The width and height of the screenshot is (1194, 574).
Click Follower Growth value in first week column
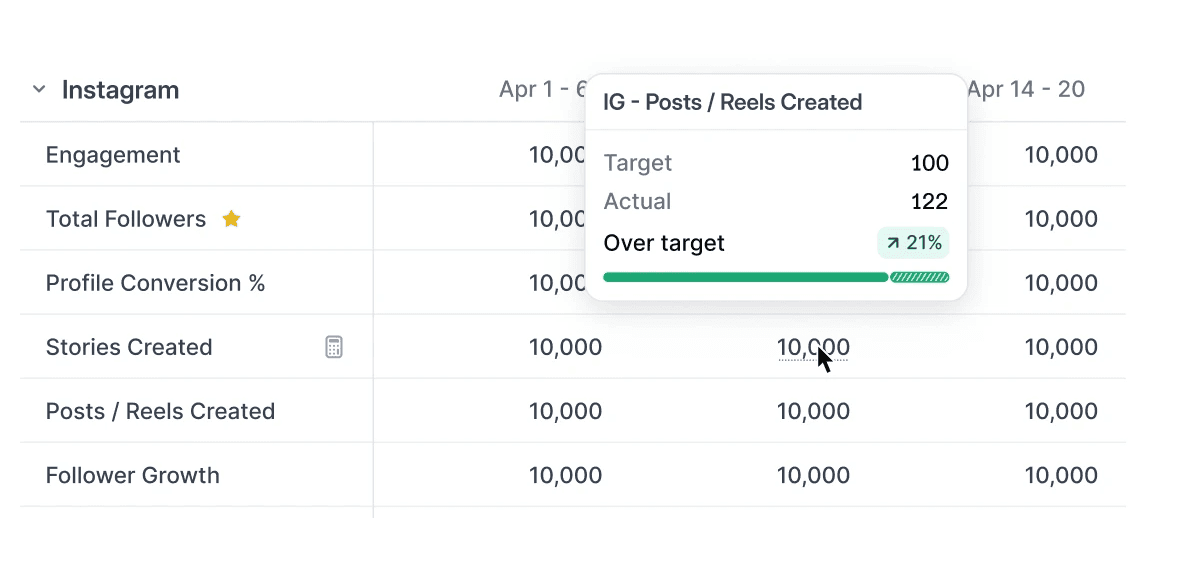pyautogui.click(x=566, y=475)
